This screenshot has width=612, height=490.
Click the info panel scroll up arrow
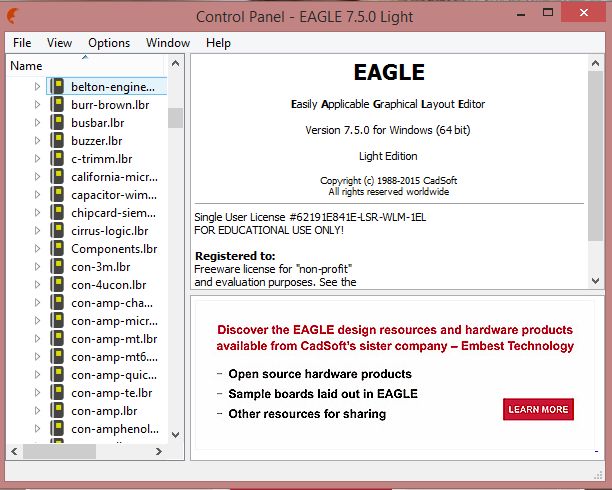pos(595,63)
